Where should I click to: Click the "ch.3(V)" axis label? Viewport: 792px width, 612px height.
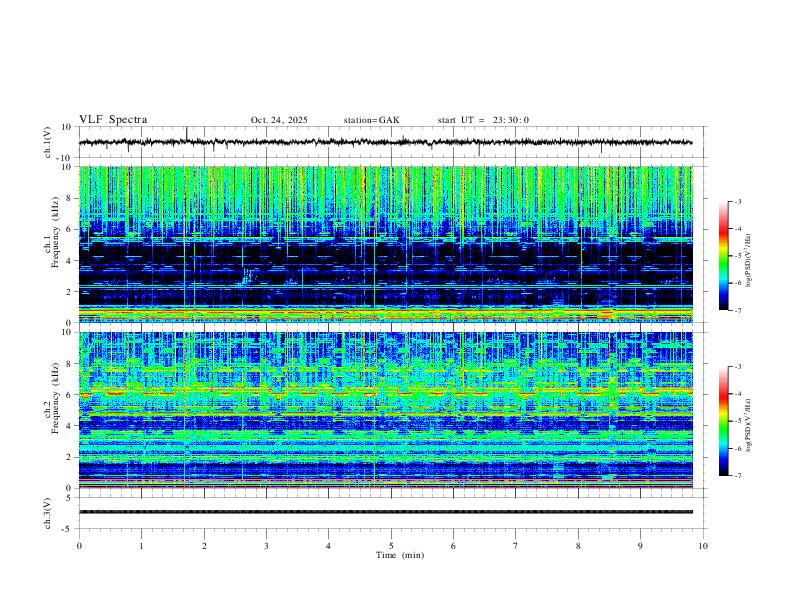(48, 513)
